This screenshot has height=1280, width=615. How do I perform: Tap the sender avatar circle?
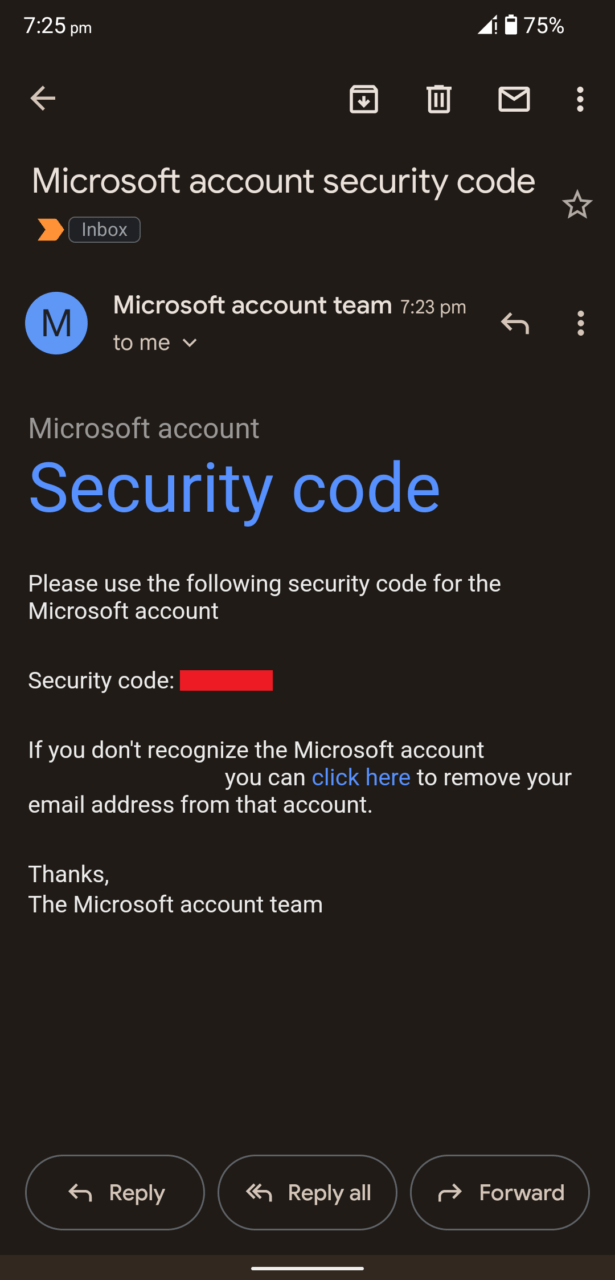click(x=56, y=323)
